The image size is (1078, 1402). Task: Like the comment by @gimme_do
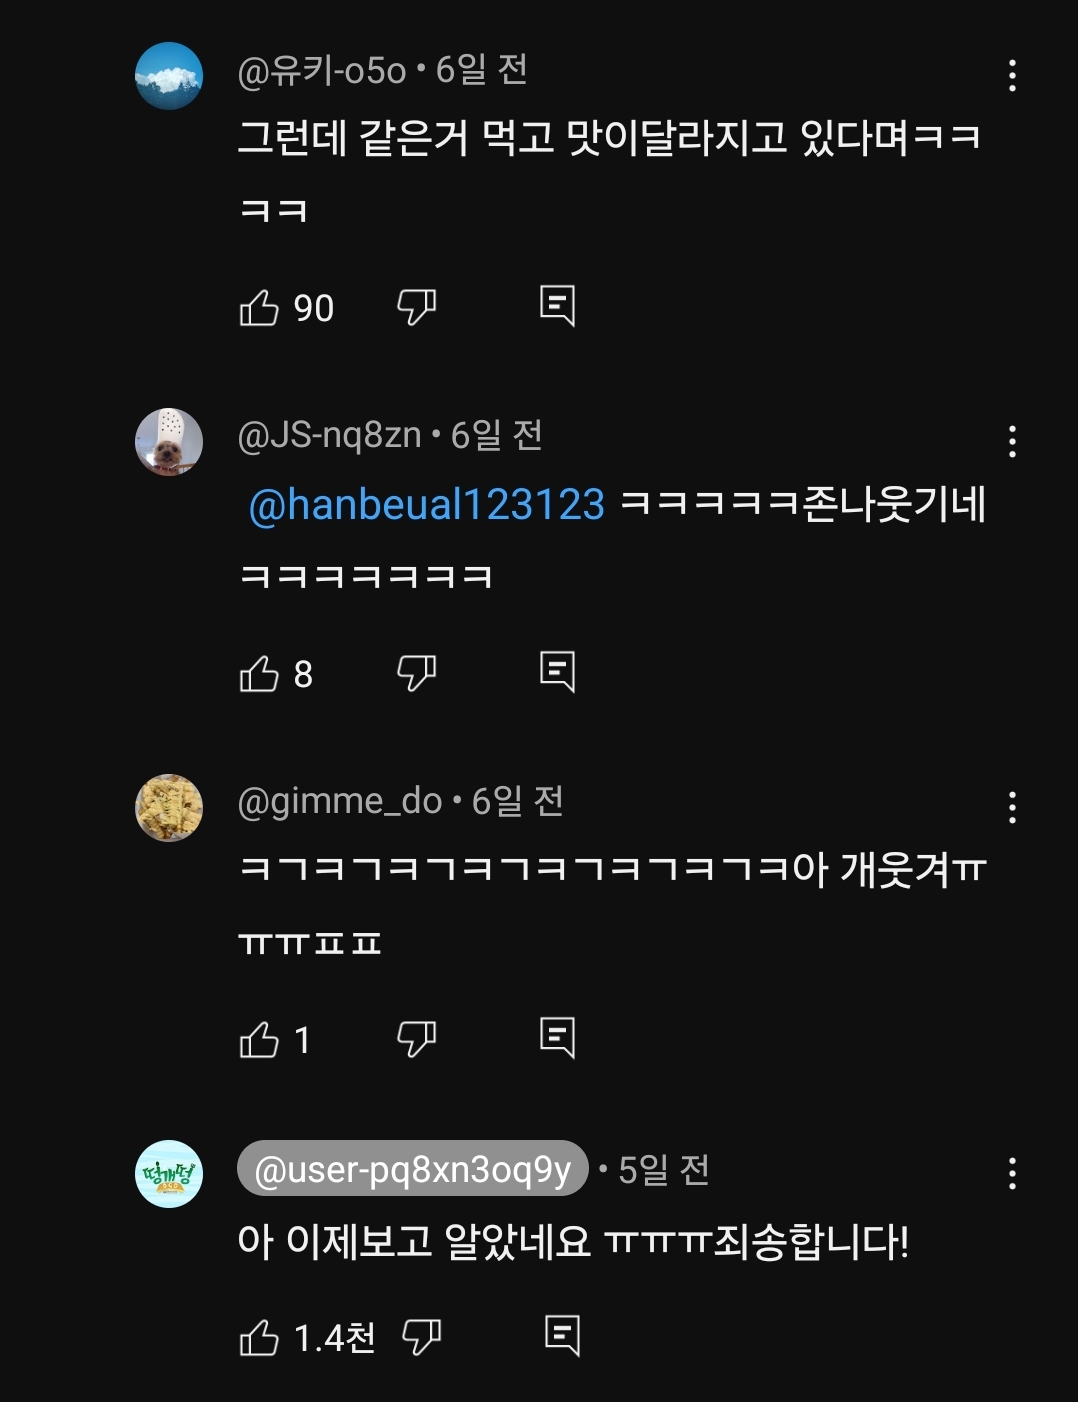click(259, 1039)
